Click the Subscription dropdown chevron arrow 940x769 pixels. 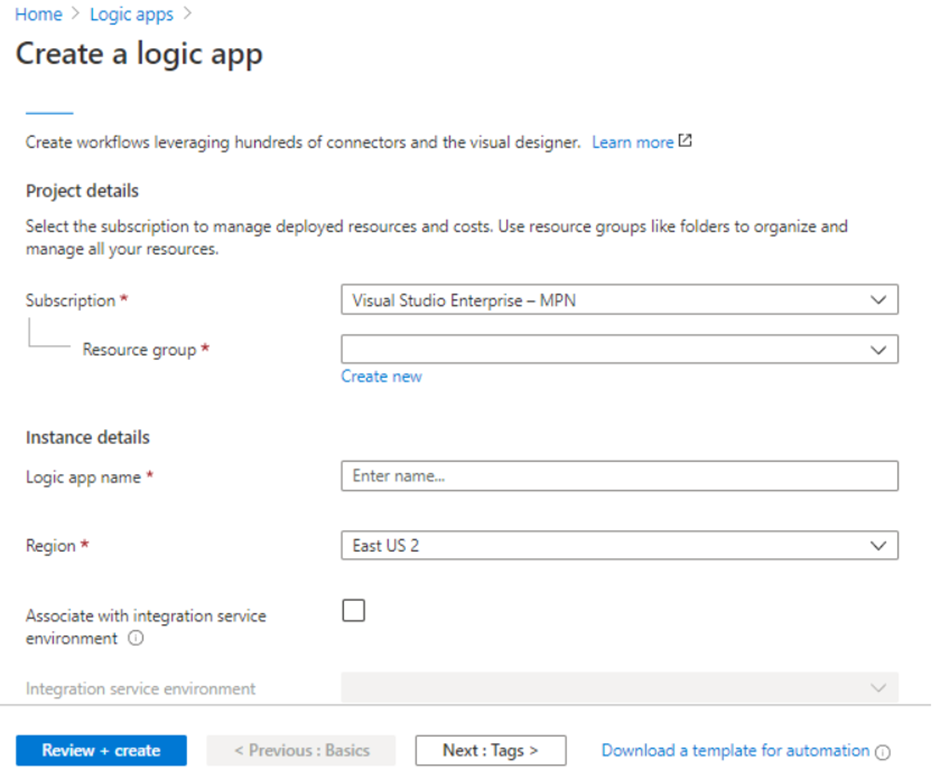(878, 300)
